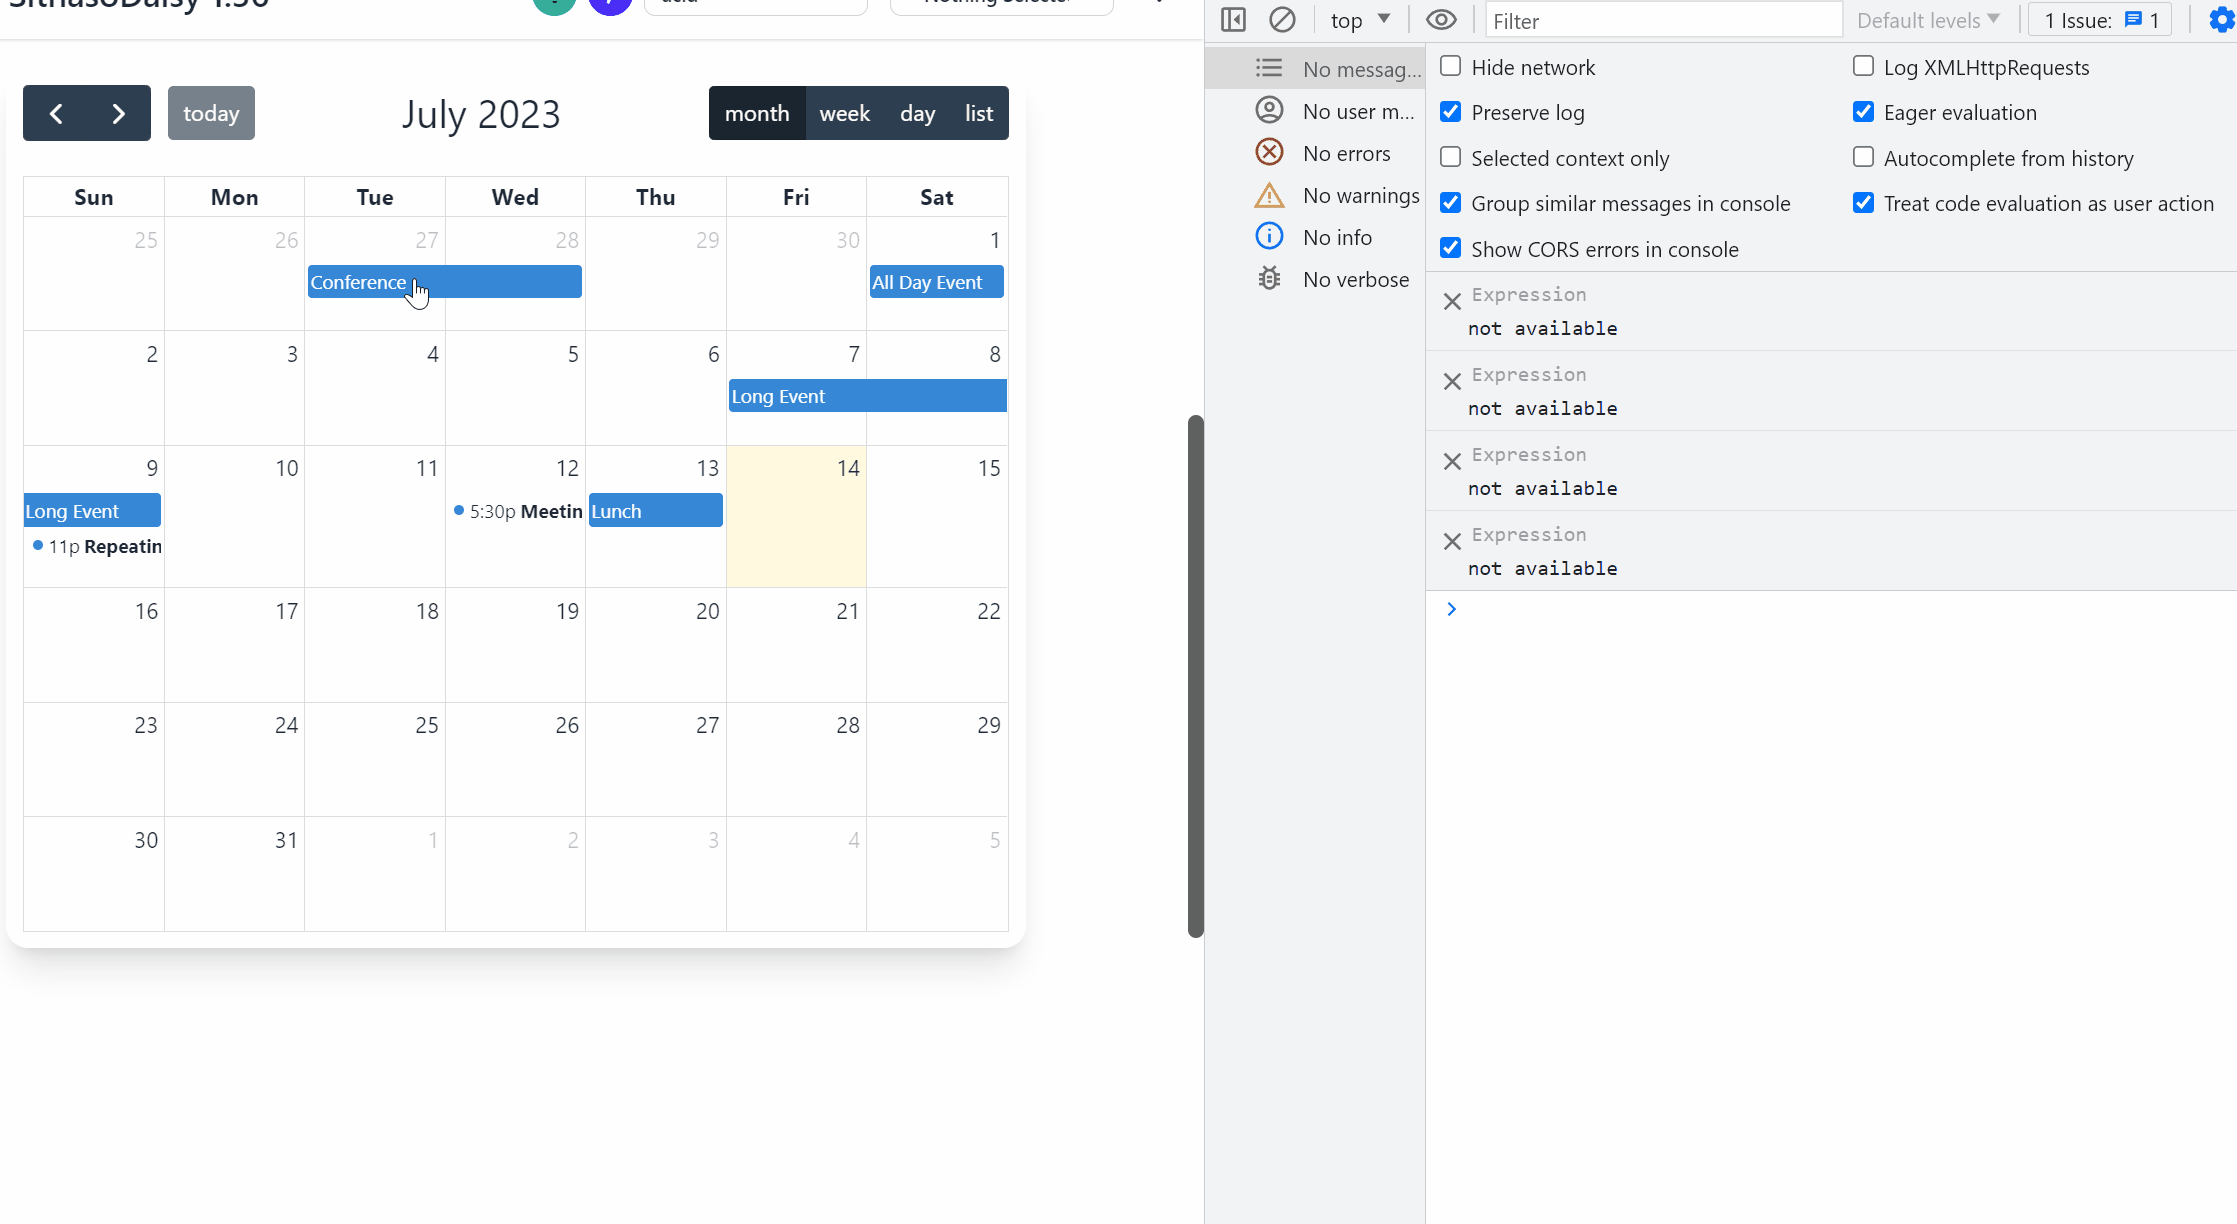
Task: Create a new live expression with the eye icon
Action: pyautogui.click(x=1441, y=19)
